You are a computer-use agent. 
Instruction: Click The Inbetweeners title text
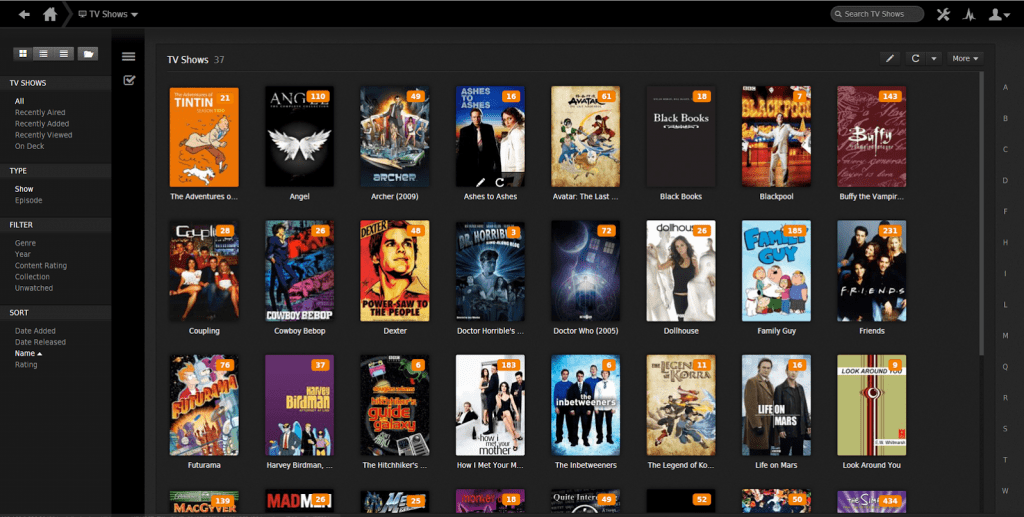585,465
